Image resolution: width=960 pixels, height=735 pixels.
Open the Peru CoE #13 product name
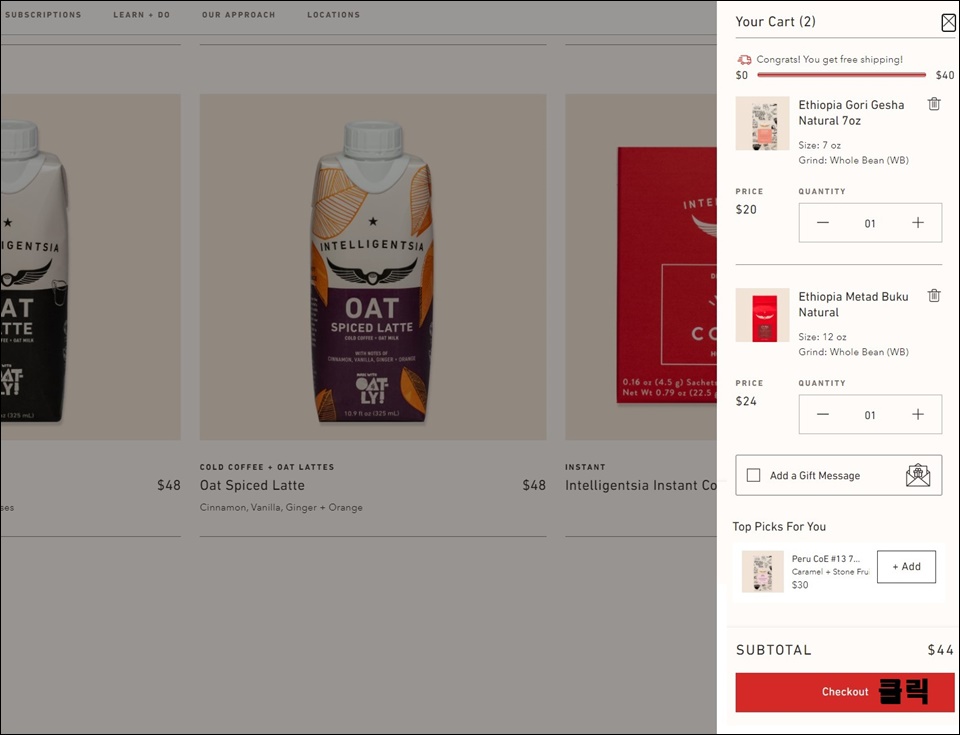pyautogui.click(x=826, y=559)
